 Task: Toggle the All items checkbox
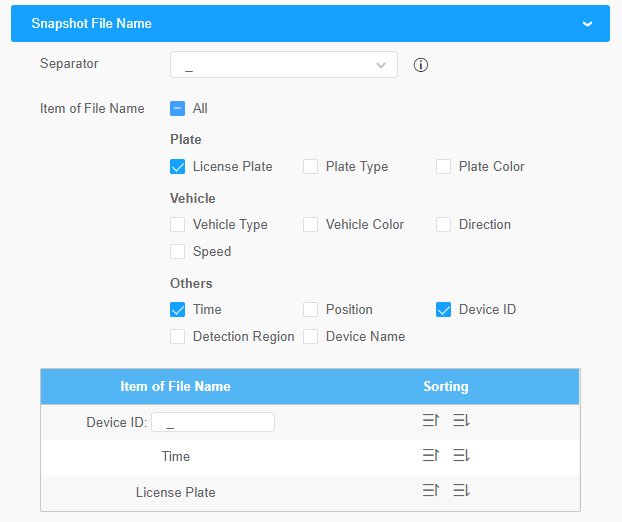177,108
